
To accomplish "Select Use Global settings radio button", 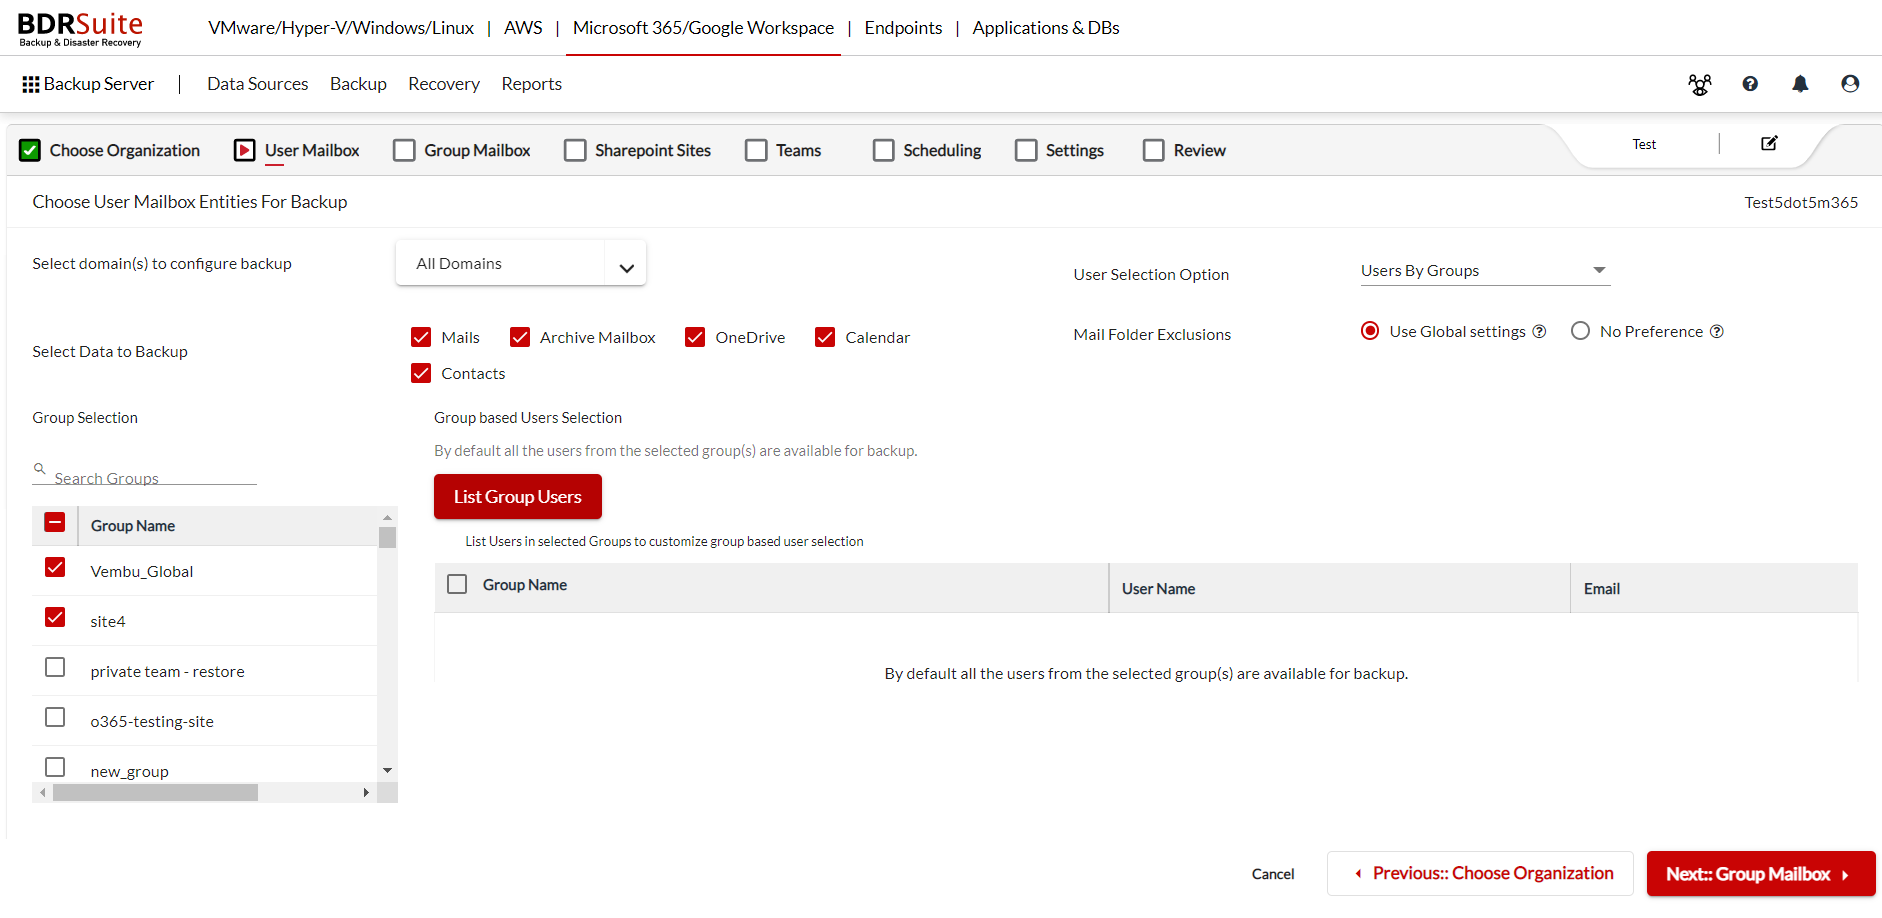I will [x=1370, y=331].
